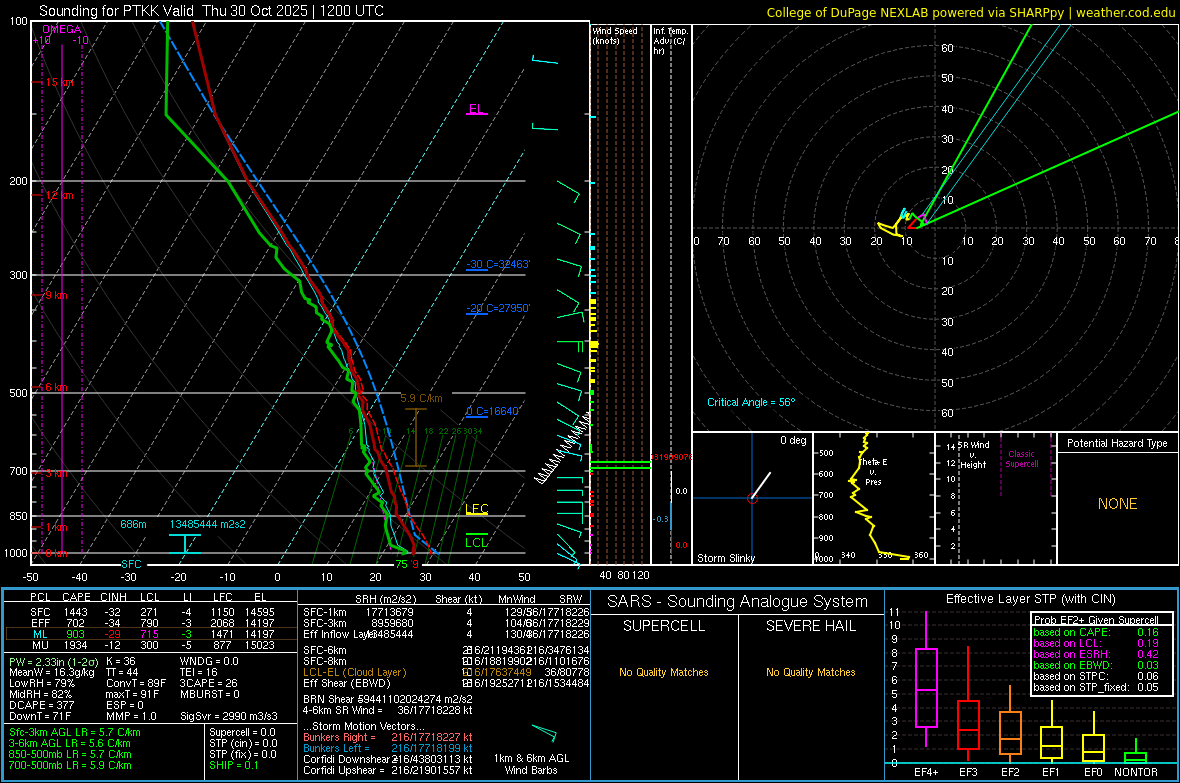Click the "Corfidi Downshear" vector row
The height and width of the screenshot is (783, 1180).
click(388, 759)
